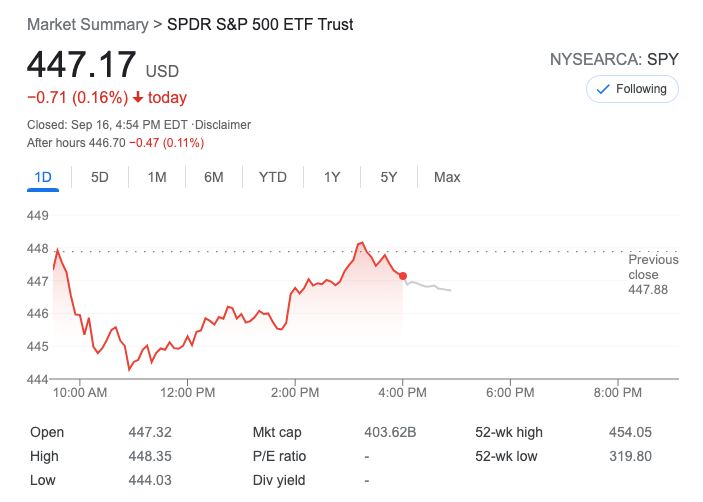Click the gray after-hours price line
This screenshot has height=502, width=703.
[x=430, y=286]
